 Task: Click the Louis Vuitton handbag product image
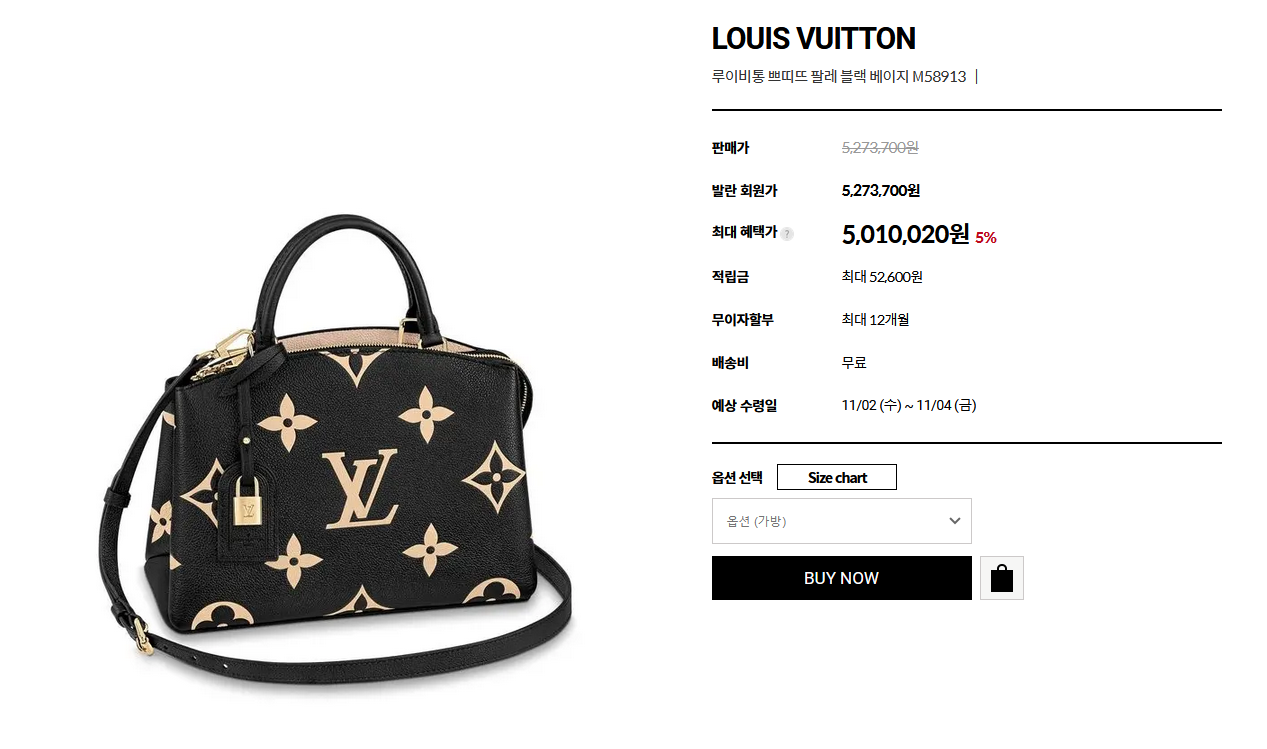[340, 440]
